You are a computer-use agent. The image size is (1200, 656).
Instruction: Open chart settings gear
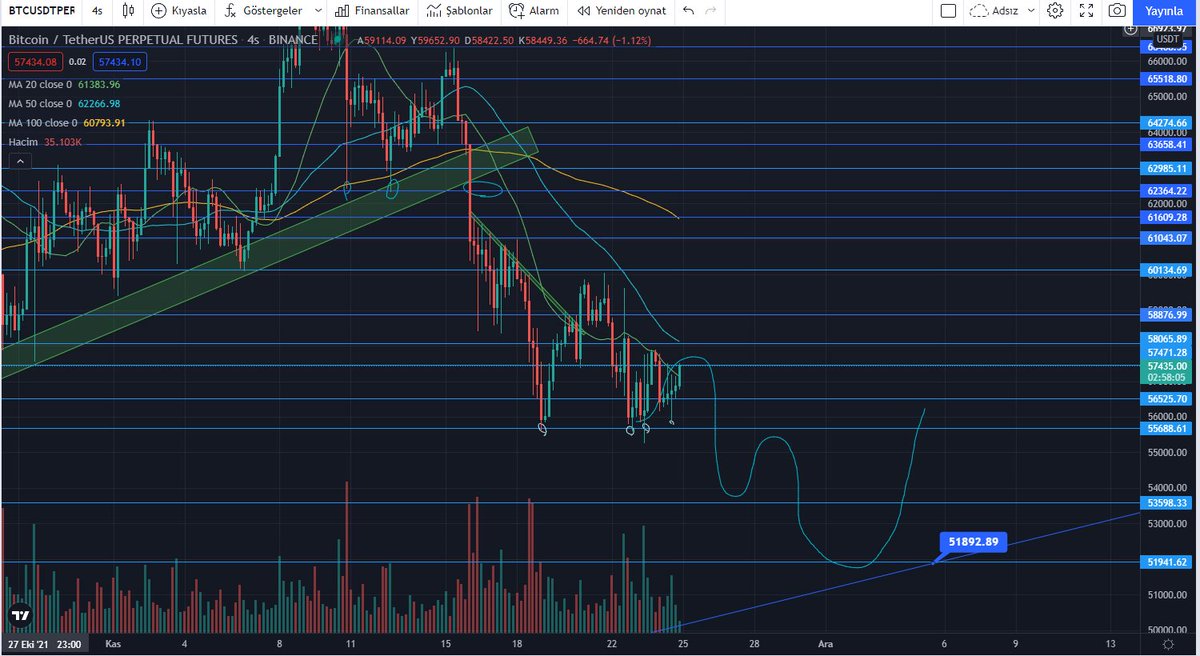click(x=1055, y=11)
